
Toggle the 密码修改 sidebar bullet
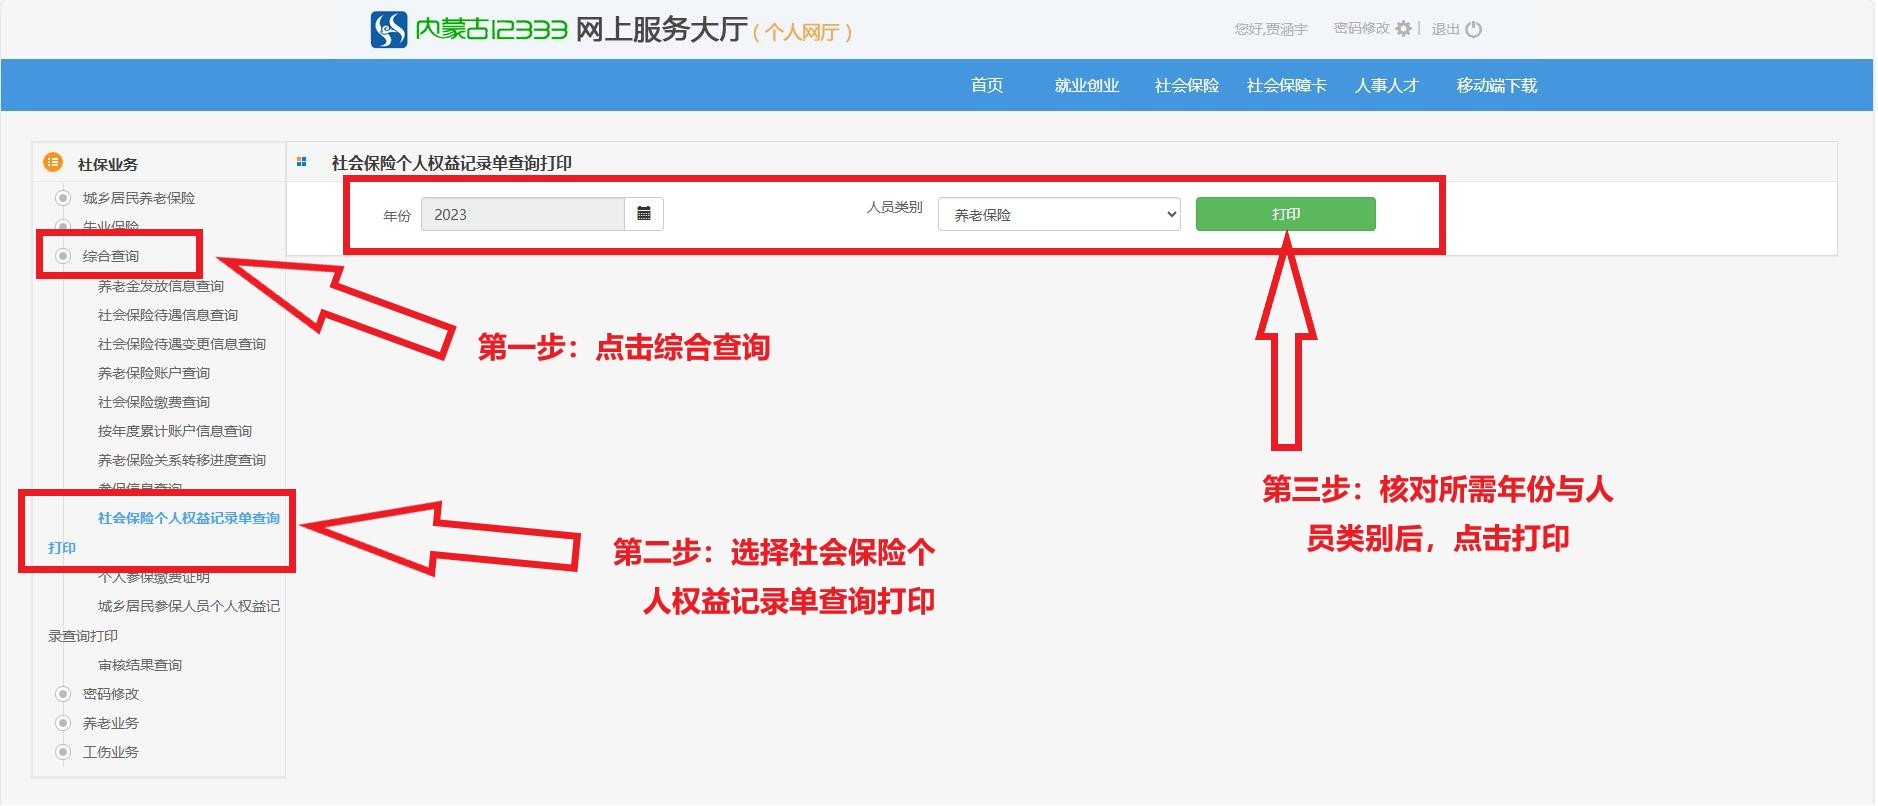63,694
